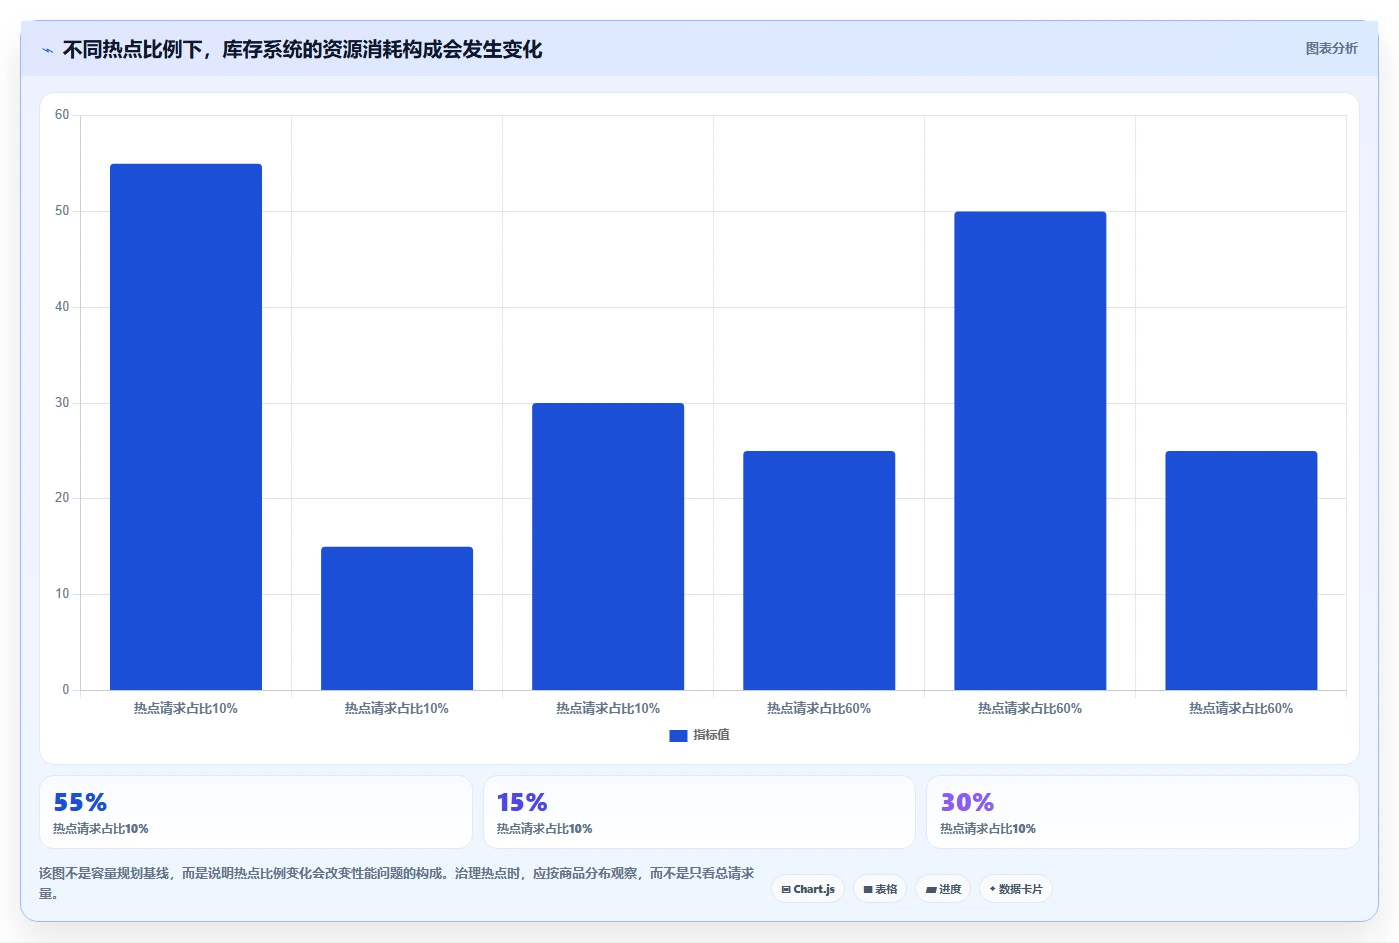Select the 表格 tag pill
Viewport: 1399px width, 943px height.
[880, 889]
